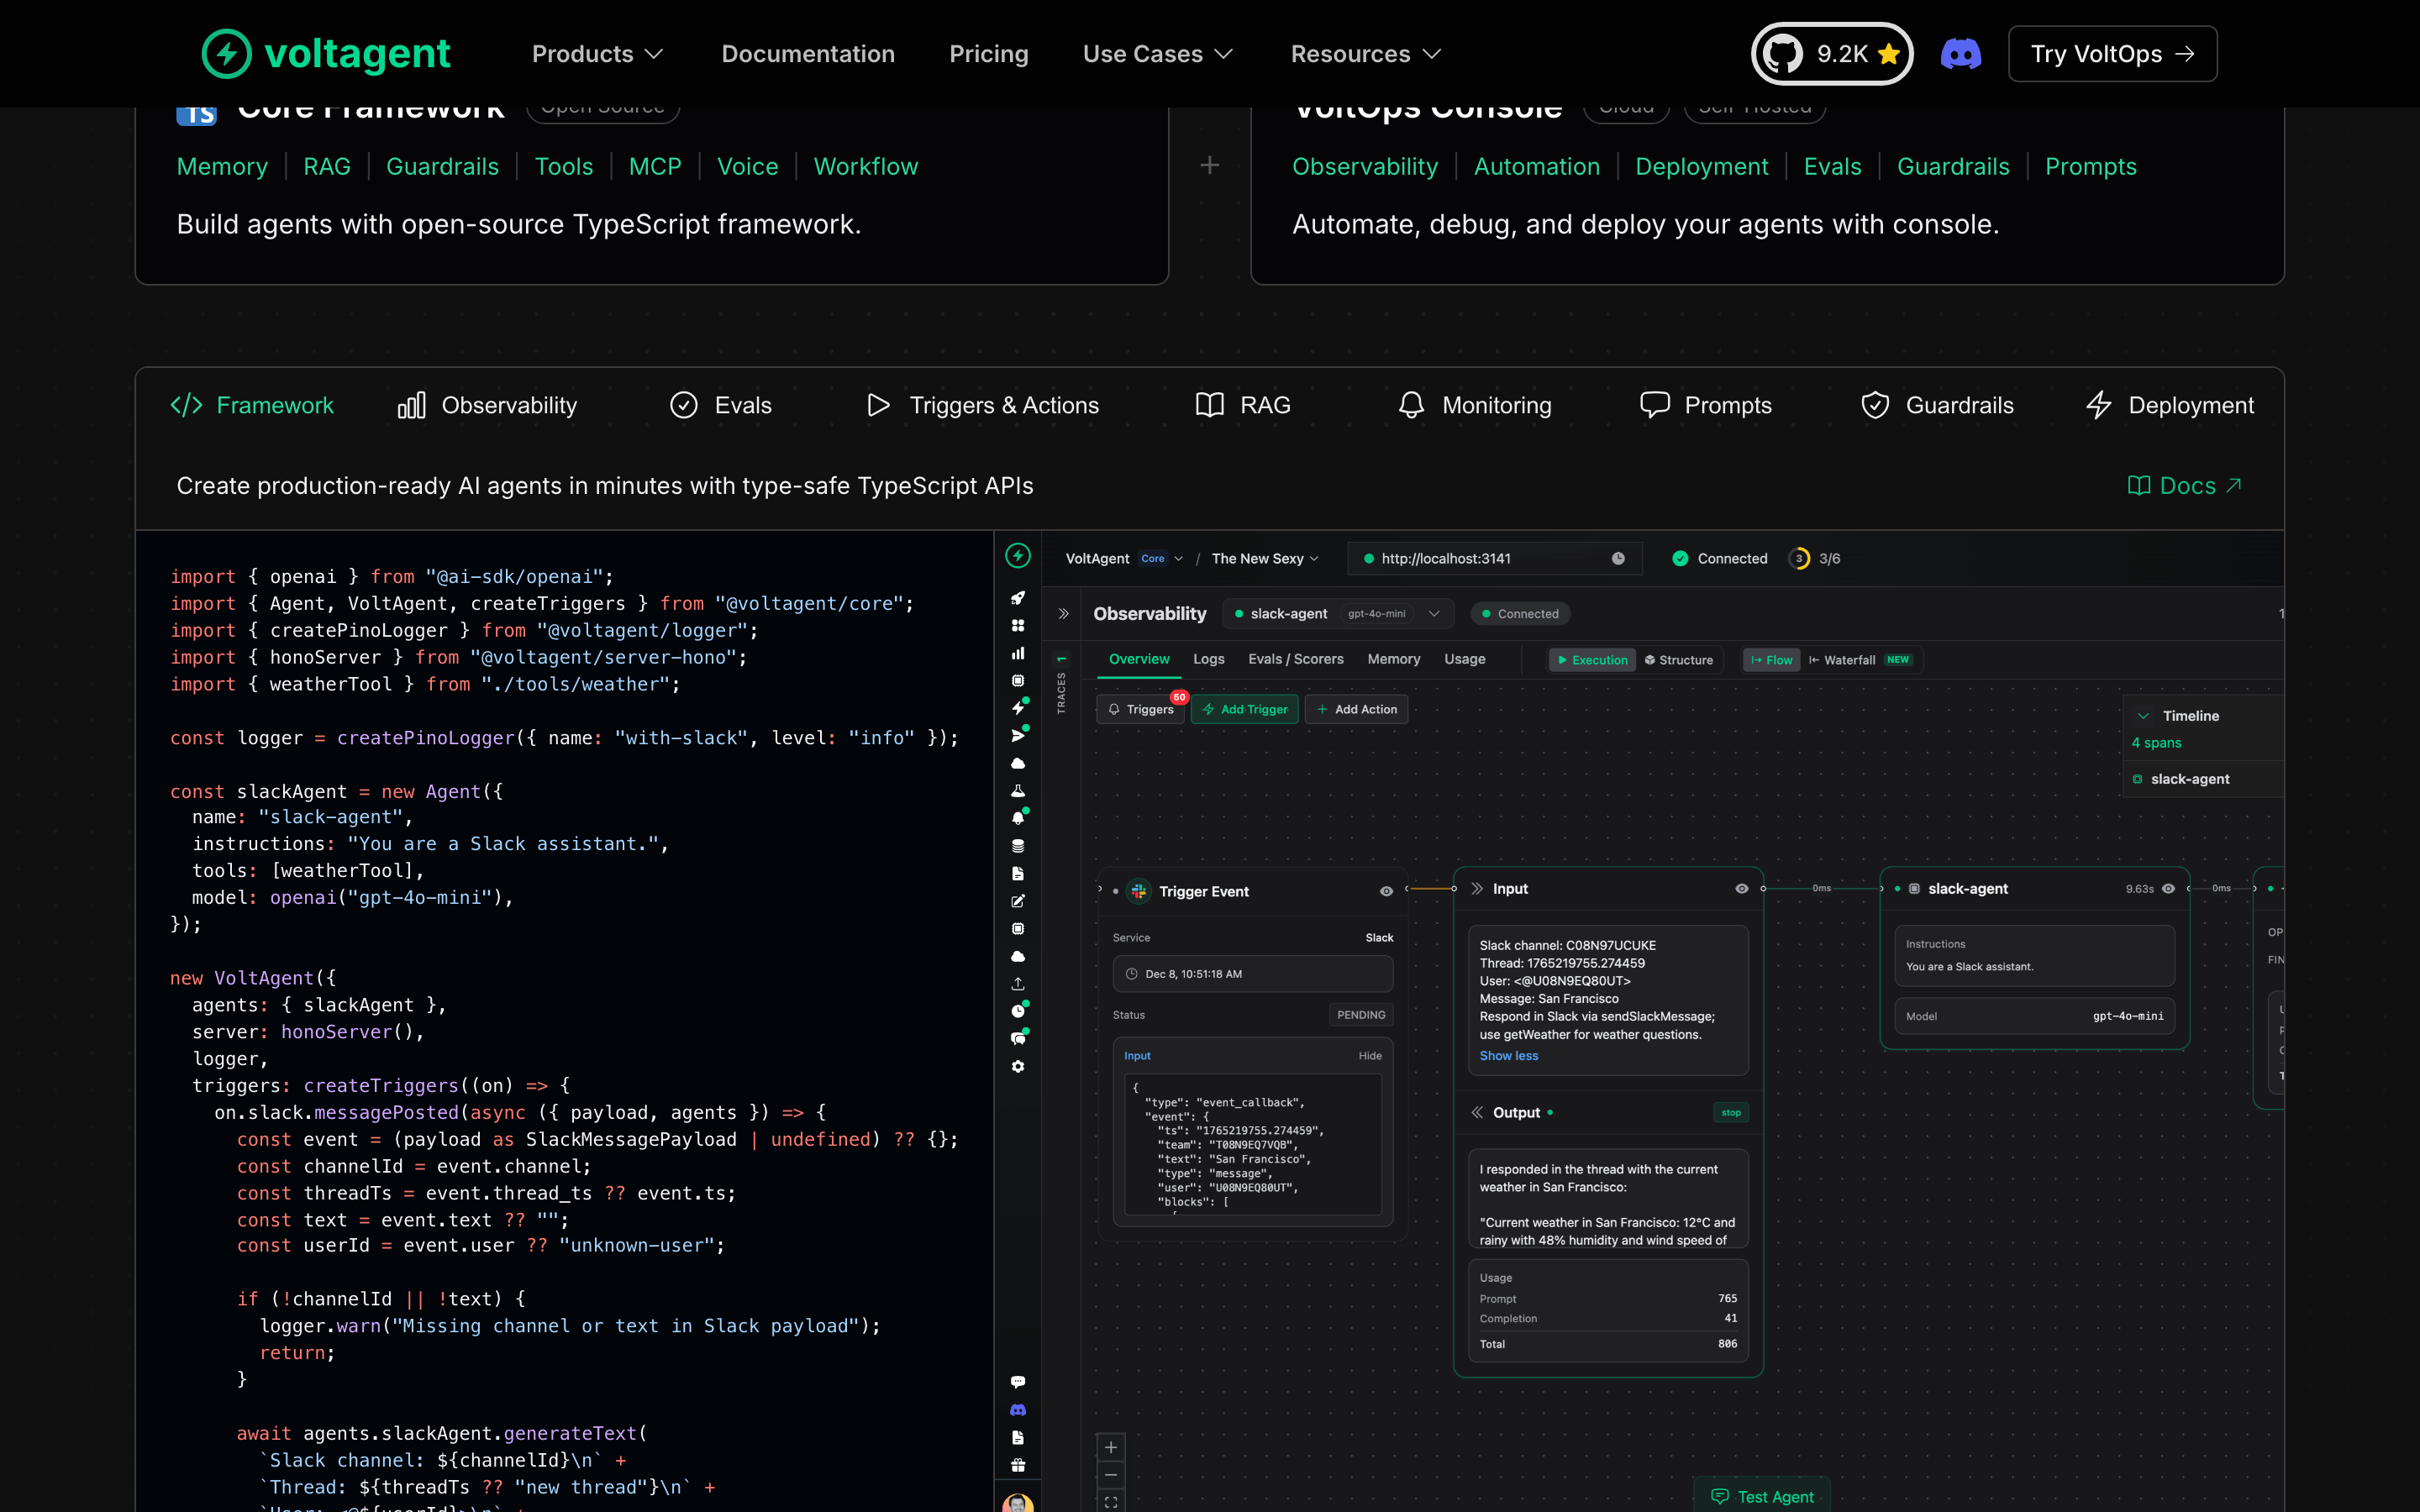The height and width of the screenshot is (1512, 2420).
Task: Click the Discord icon in top navigation bar
Action: [1960, 54]
